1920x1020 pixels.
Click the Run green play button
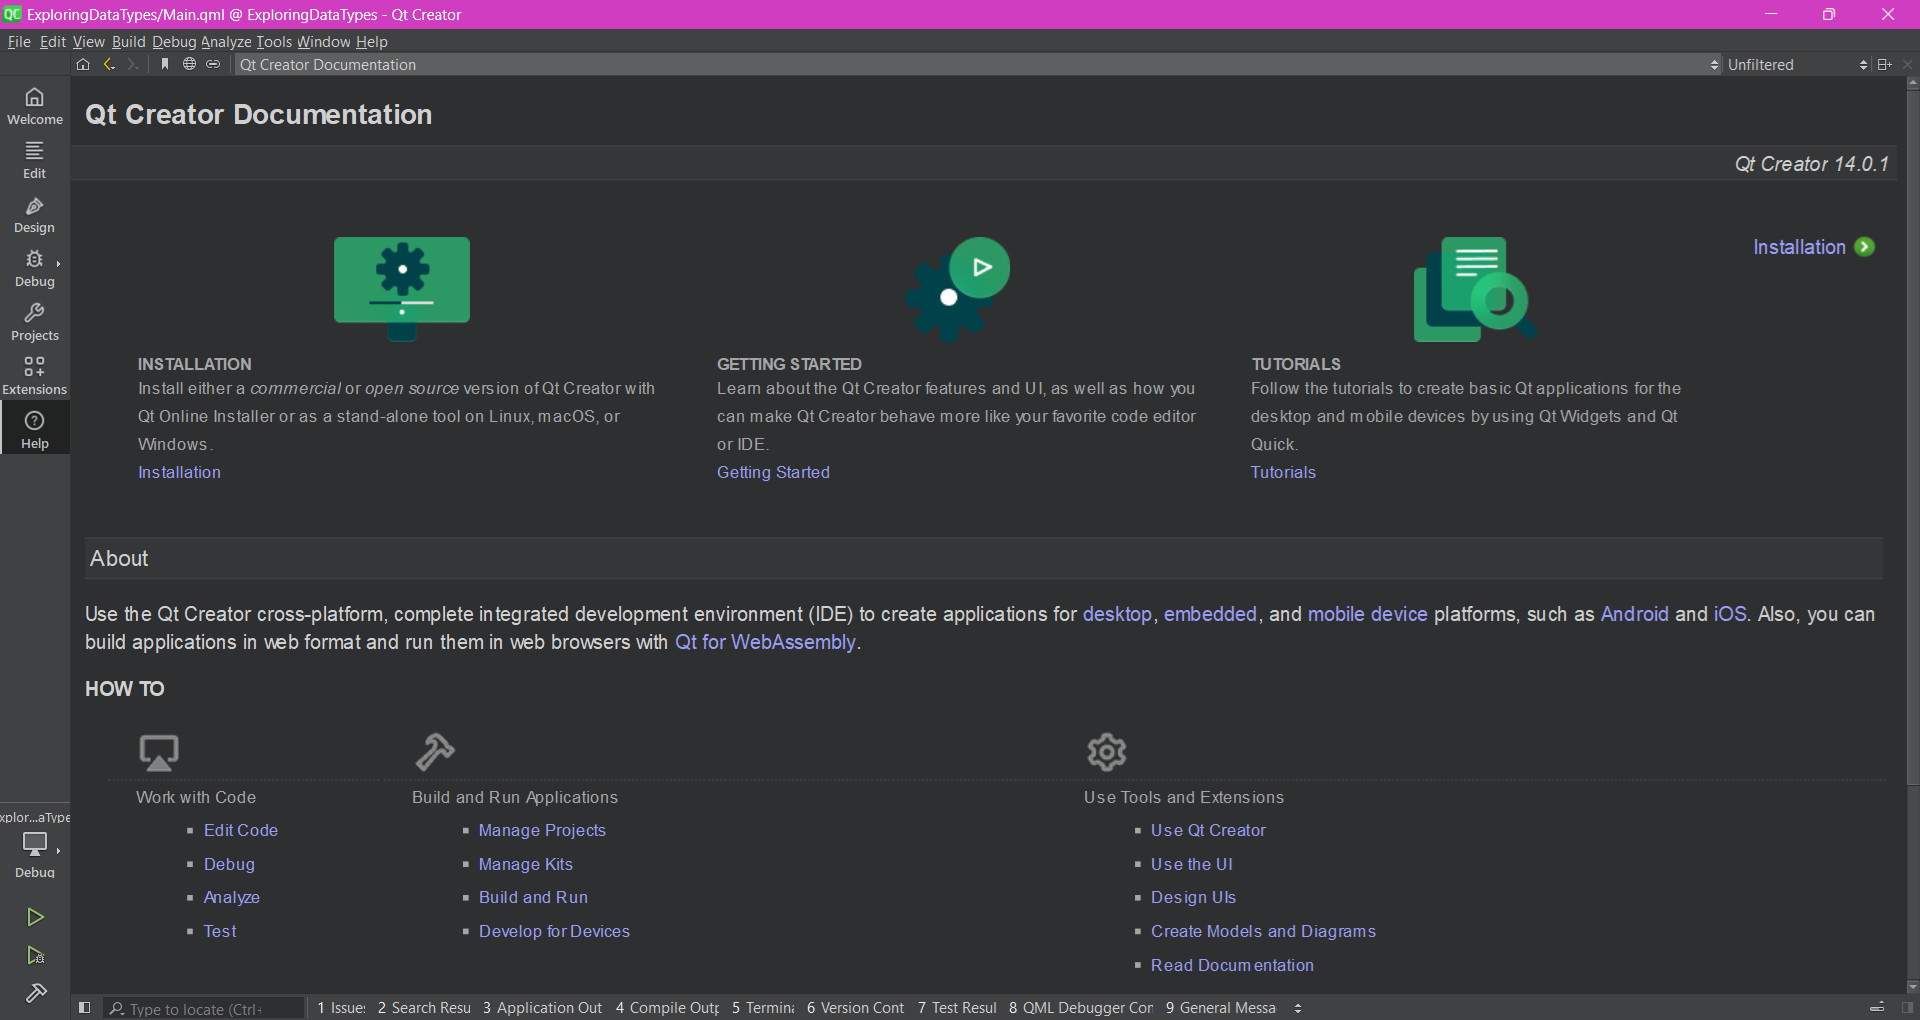(x=35, y=917)
